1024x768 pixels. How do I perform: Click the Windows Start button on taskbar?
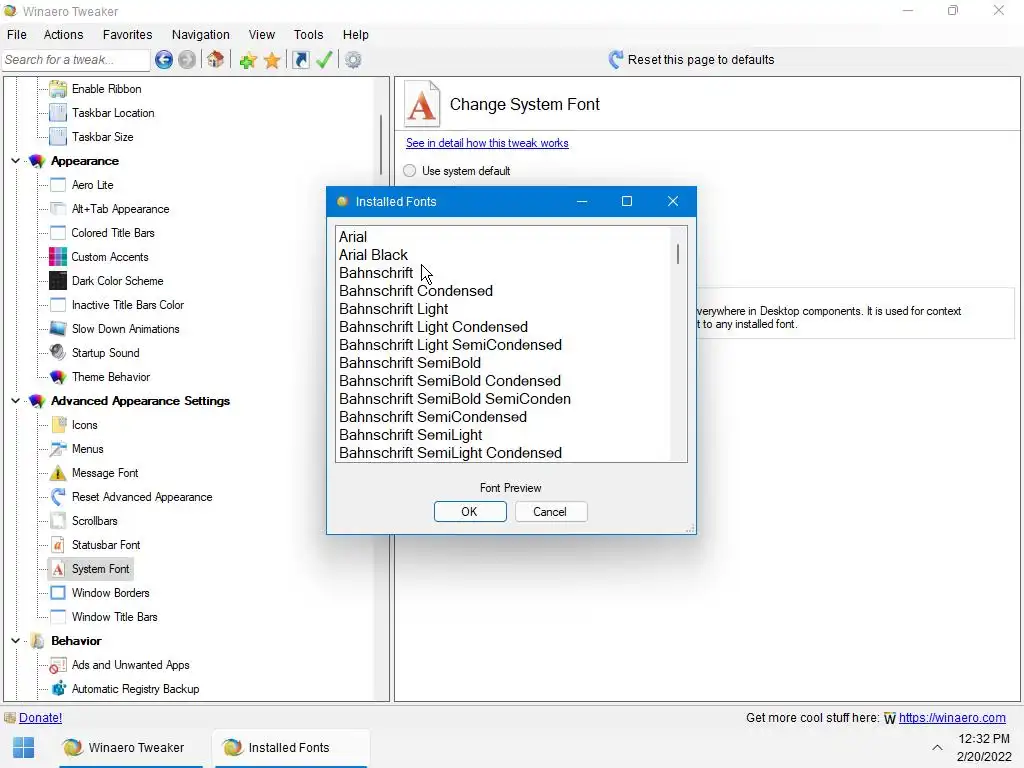[x=24, y=748]
